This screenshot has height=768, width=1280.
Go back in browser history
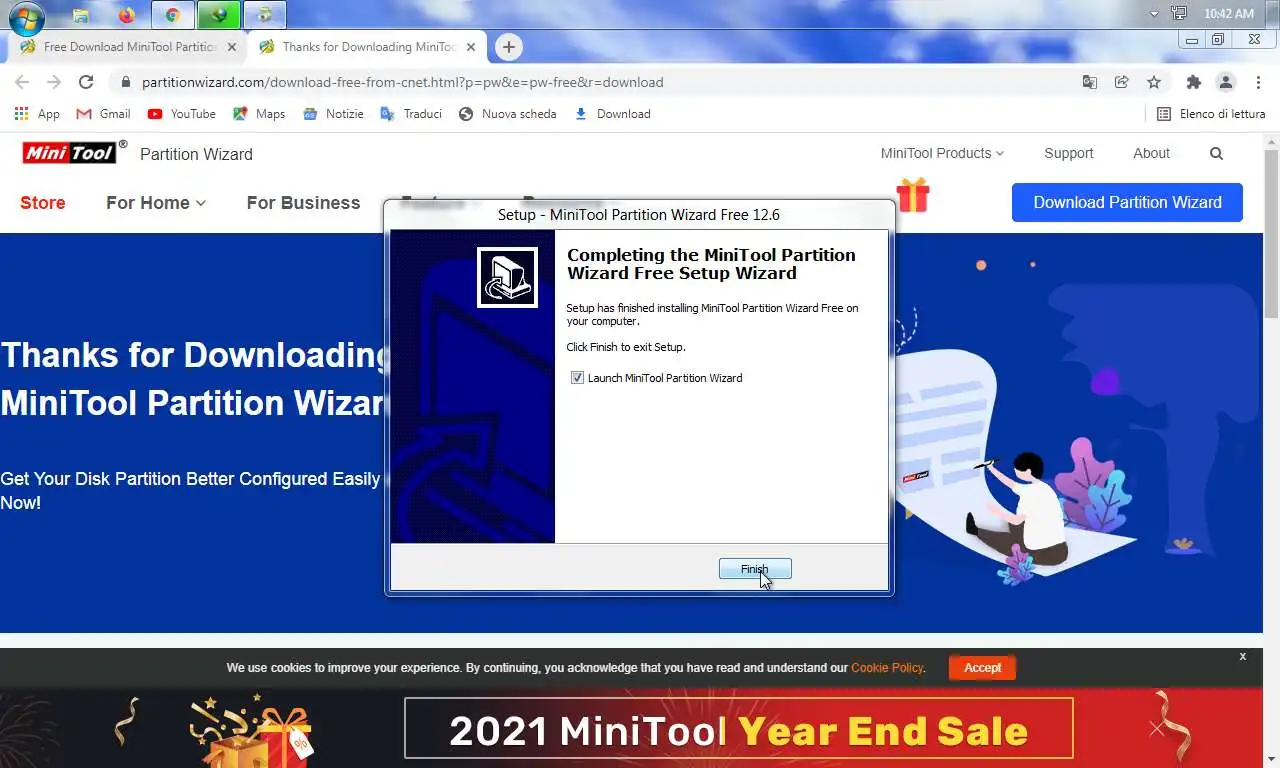tap(22, 82)
